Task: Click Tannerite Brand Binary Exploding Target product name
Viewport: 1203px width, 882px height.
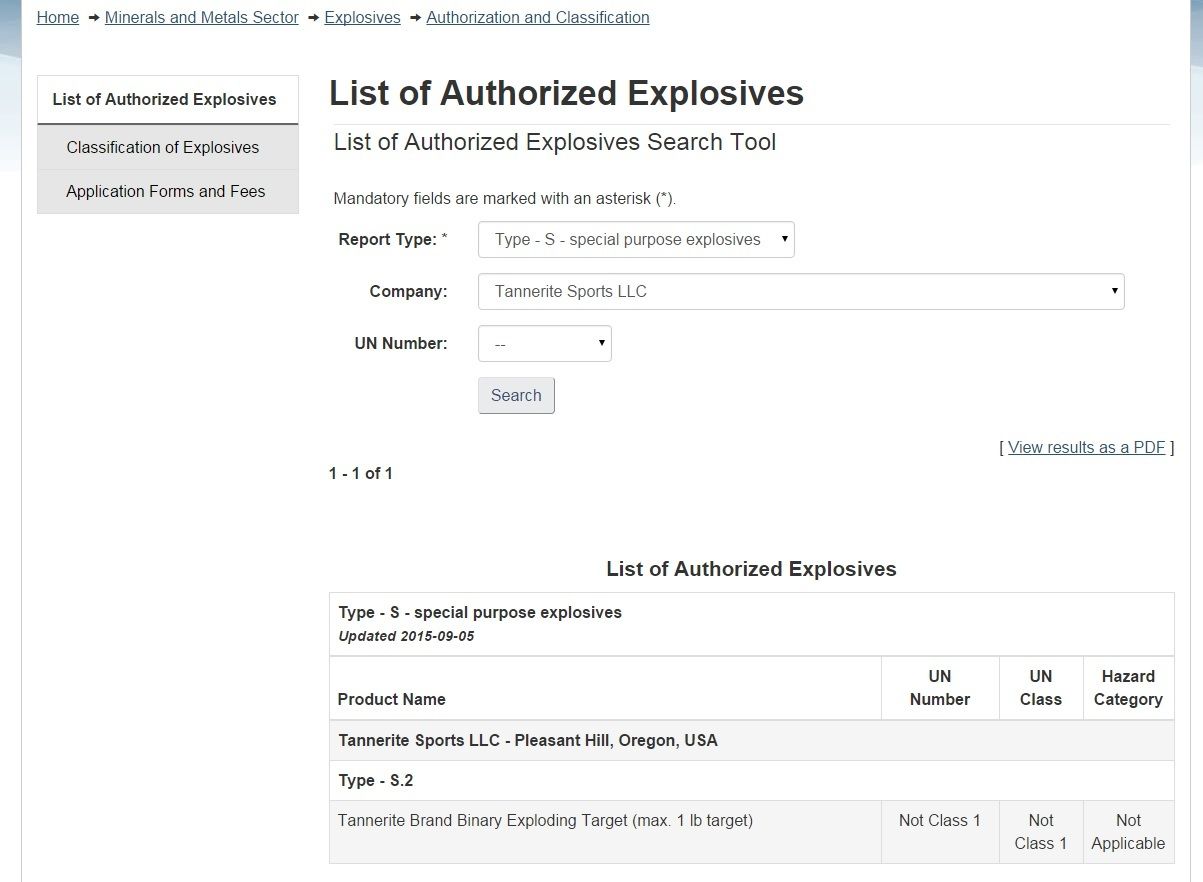Action: [545, 821]
